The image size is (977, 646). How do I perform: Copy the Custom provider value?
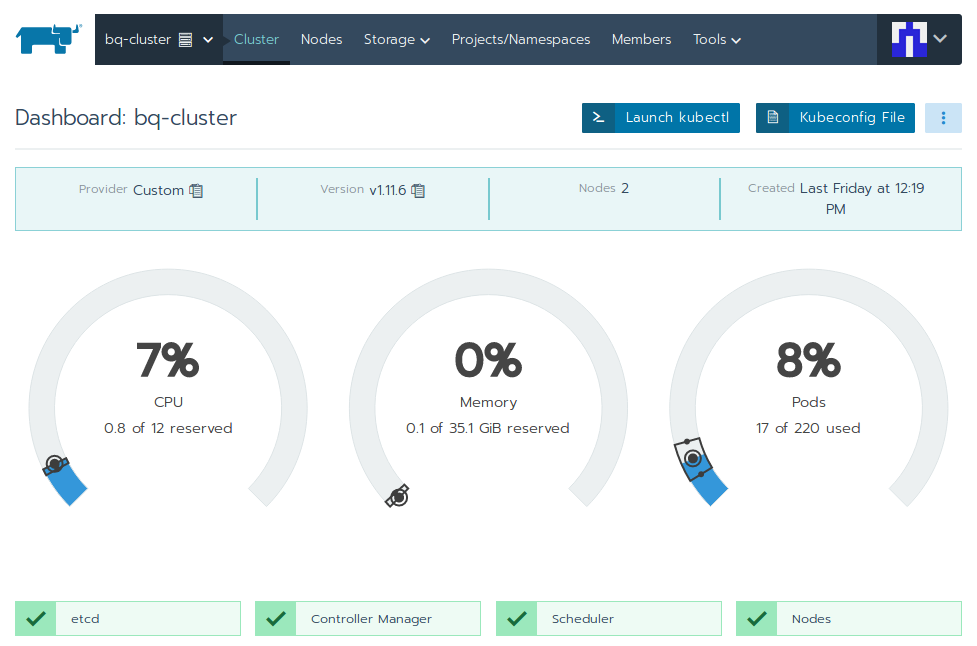coord(197,190)
